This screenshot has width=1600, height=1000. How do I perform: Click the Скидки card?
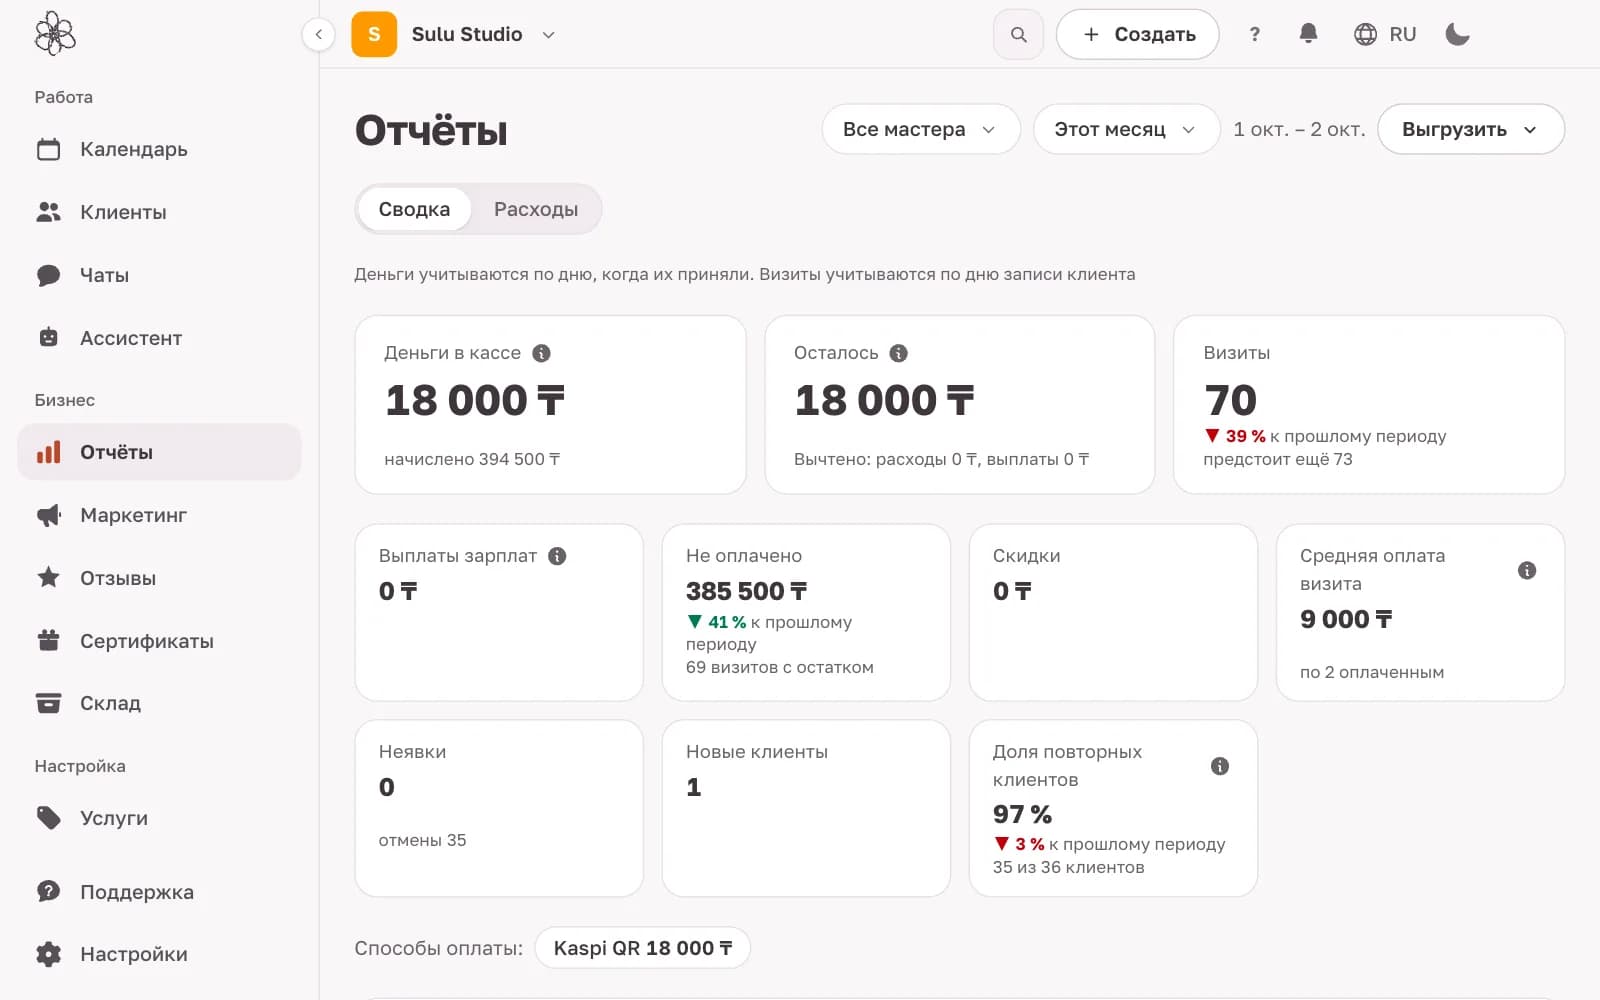tap(1113, 612)
